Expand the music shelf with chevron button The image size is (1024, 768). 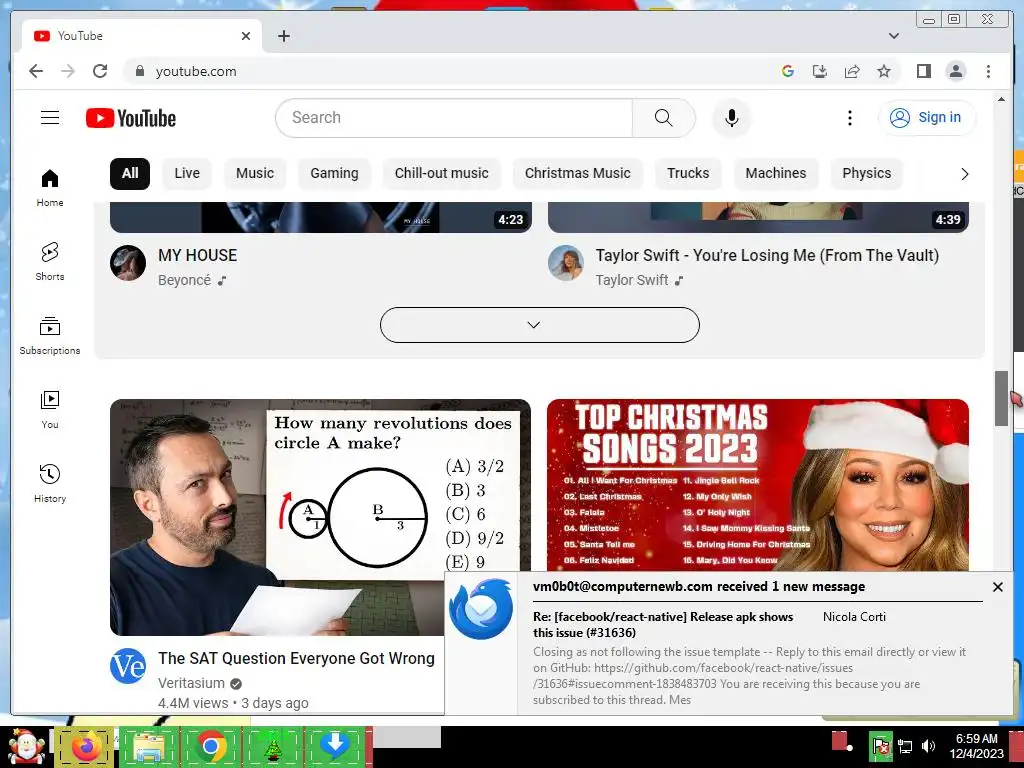(x=539, y=325)
